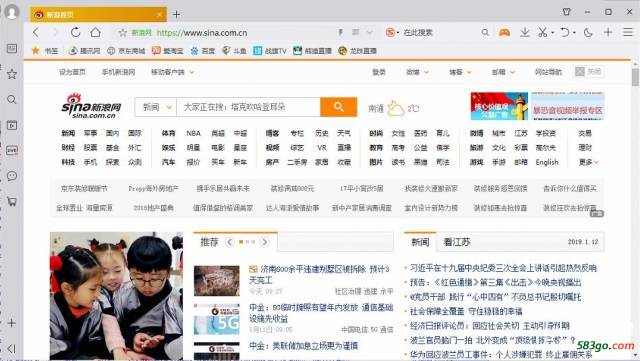Open the sidebar favorites star icon
The width and height of the screenshot is (640, 361).
[x=12, y=74]
